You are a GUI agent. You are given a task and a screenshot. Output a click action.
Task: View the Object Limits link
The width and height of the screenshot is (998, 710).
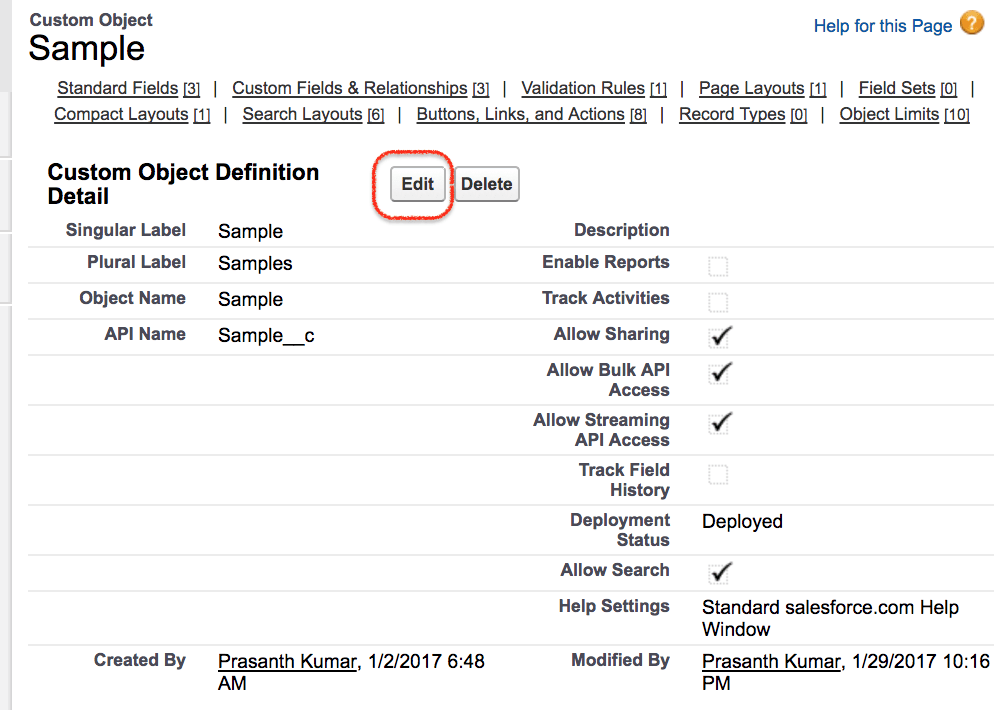tap(889, 114)
